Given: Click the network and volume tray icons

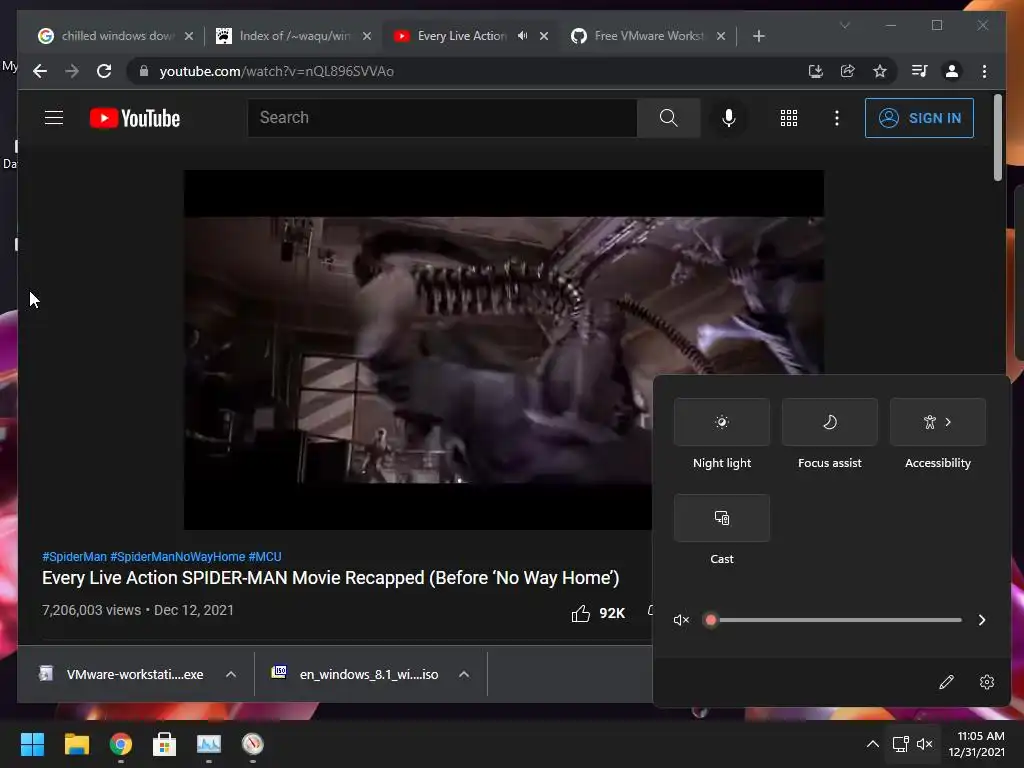Looking at the screenshot, I should (x=912, y=744).
